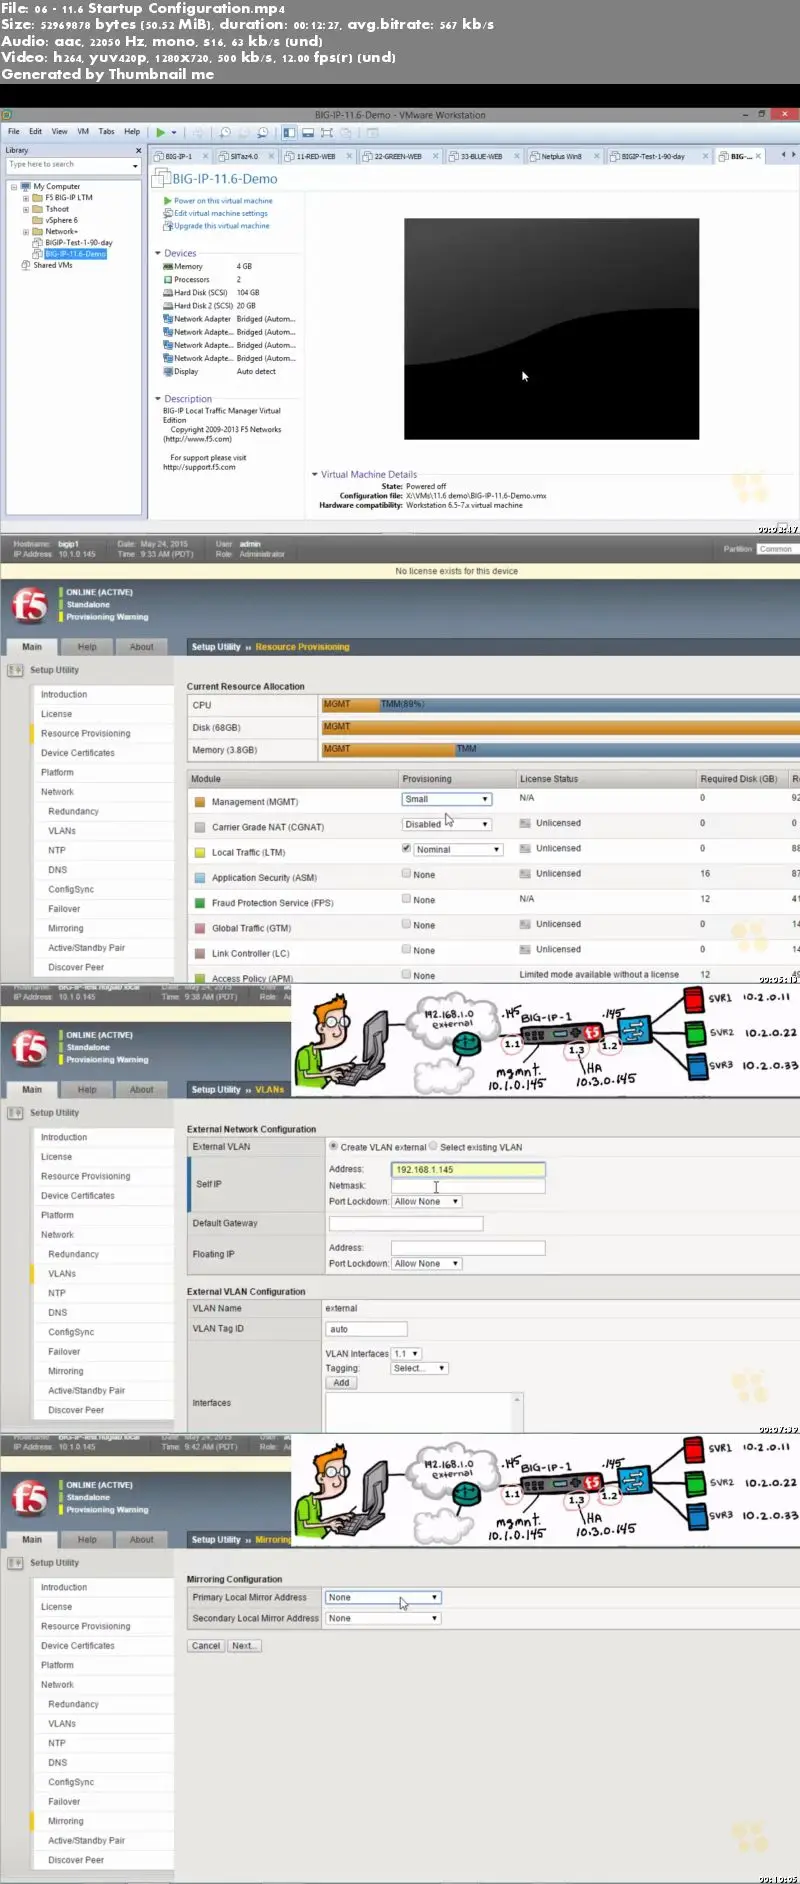Open the About tab on the Mirroring screen
Screen dimensions: 800x1884
142,1539
